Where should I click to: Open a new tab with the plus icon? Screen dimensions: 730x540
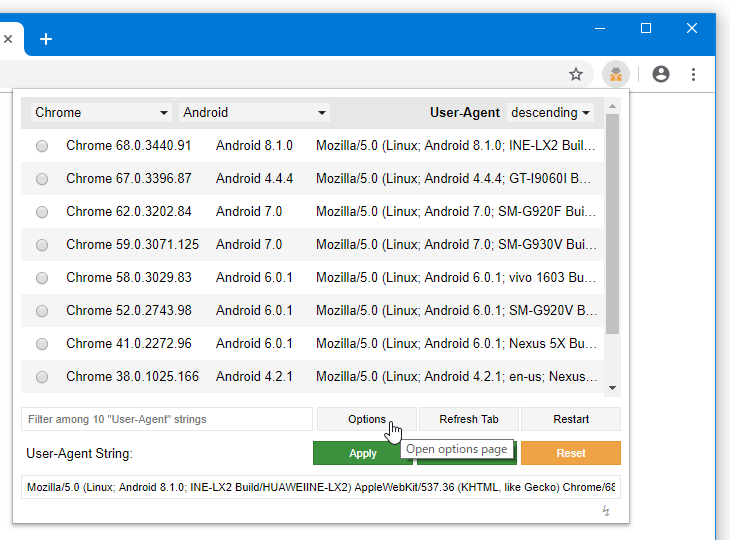(x=46, y=39)
